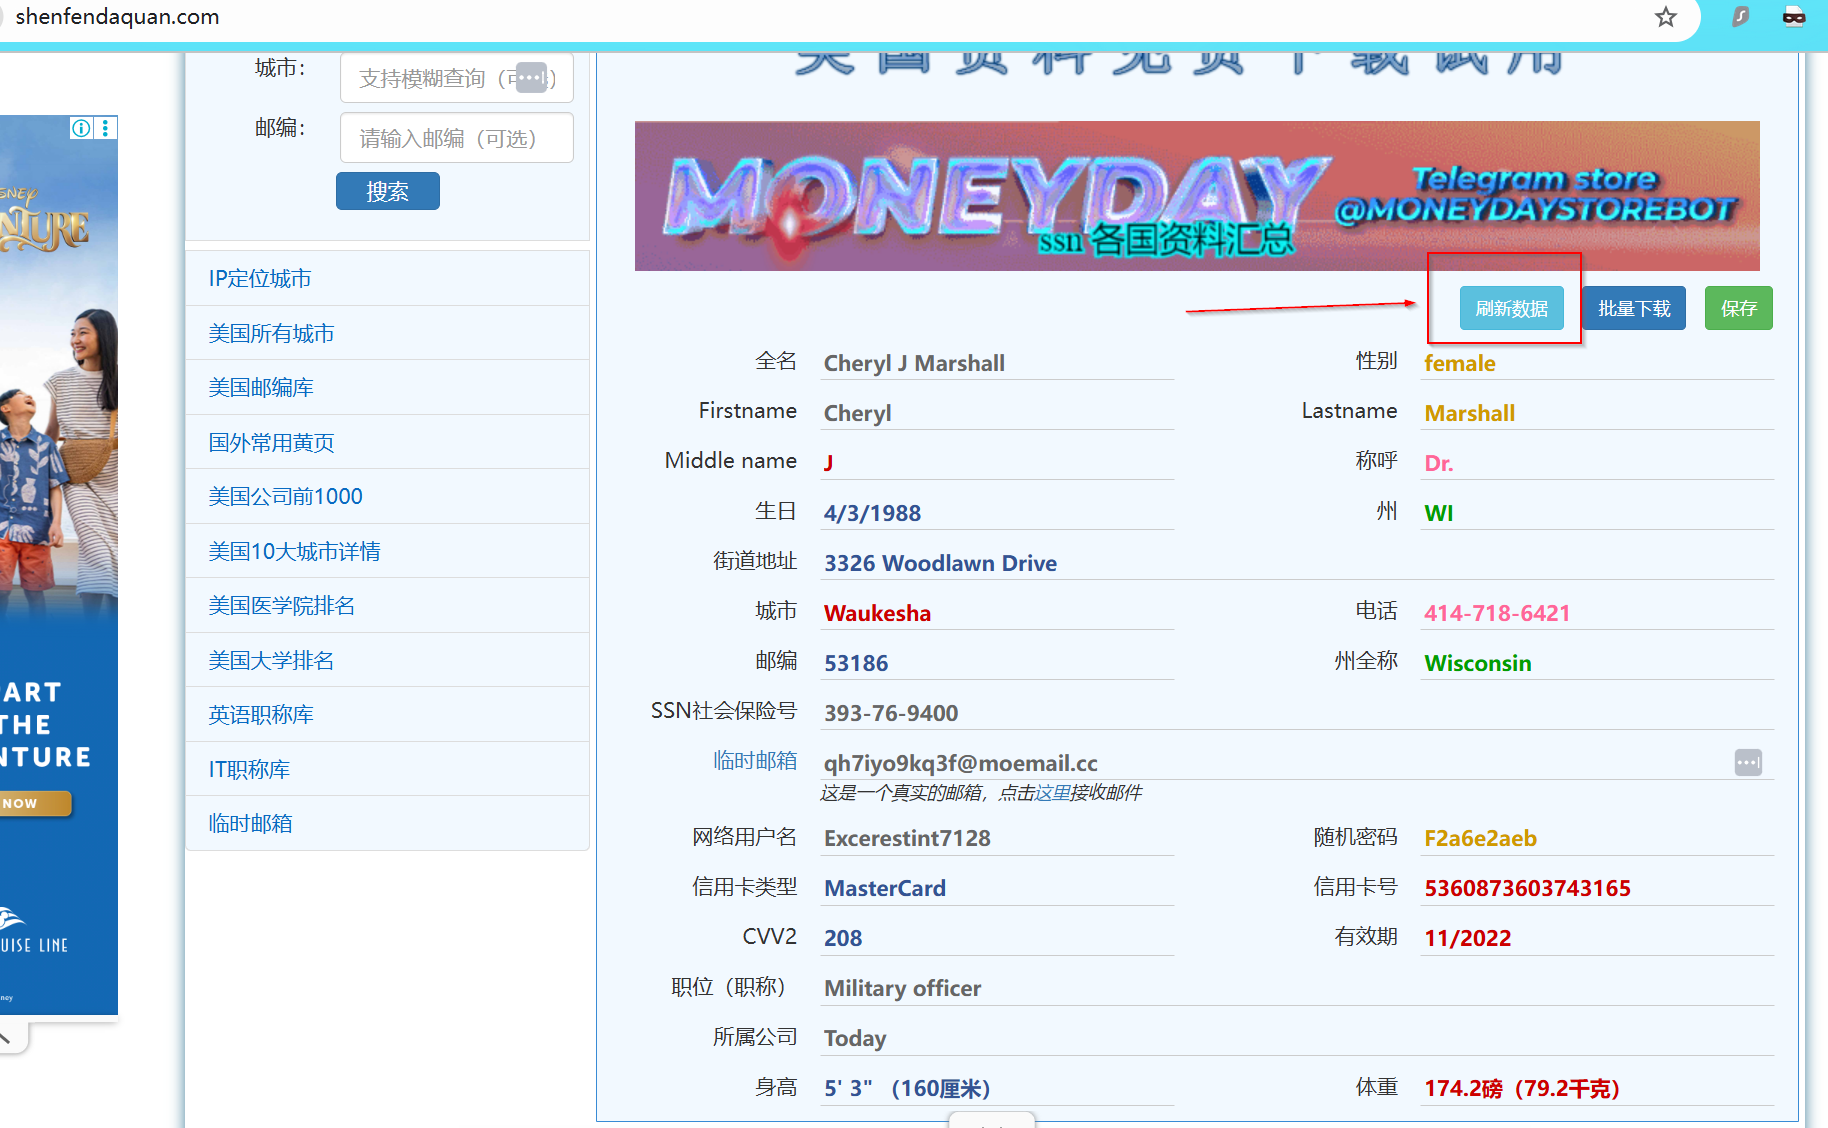1828x1128 pixels.
Task: Click the height field 5' 3"
Action: tap(997, 1088)
